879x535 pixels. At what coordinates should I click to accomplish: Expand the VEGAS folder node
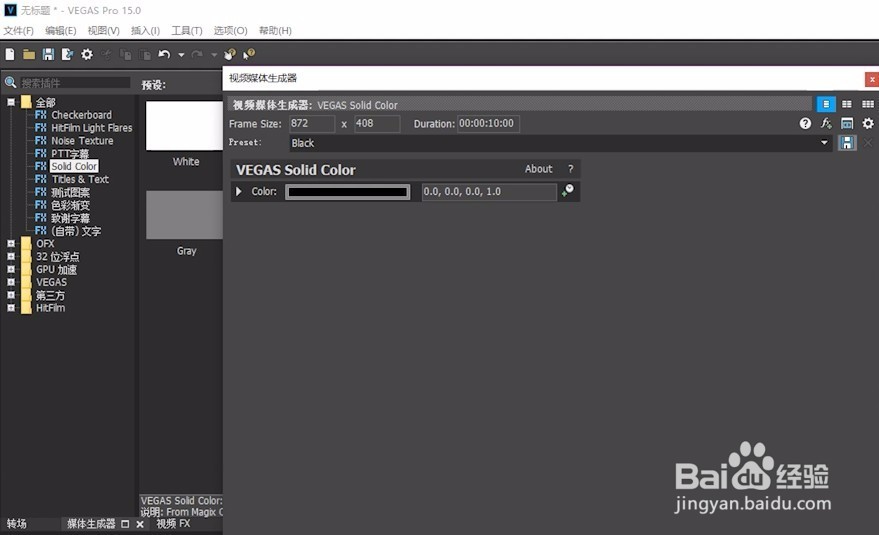pos(11,282)
